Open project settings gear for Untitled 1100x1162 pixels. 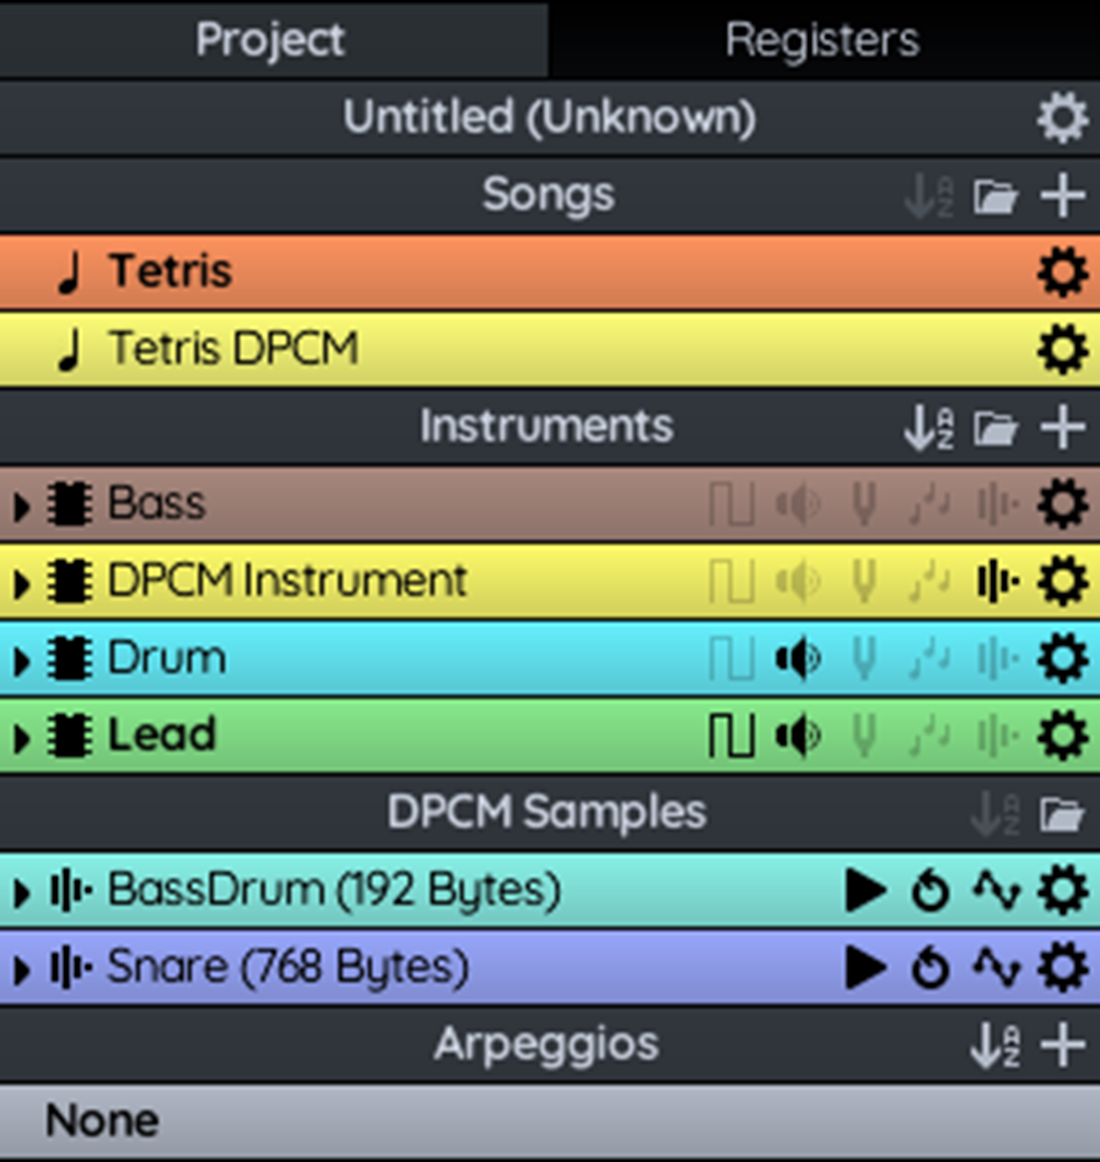(1061, 118)
